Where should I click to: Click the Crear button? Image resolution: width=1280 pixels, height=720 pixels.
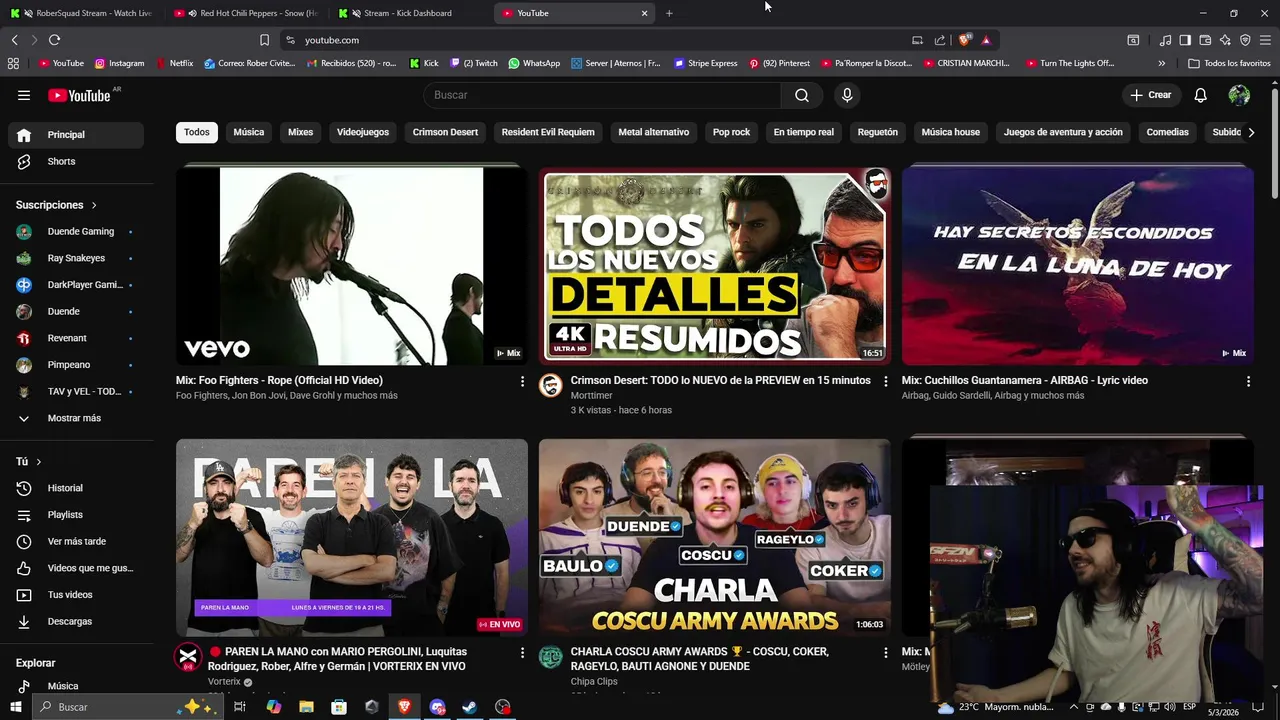tap(1151, 95)
